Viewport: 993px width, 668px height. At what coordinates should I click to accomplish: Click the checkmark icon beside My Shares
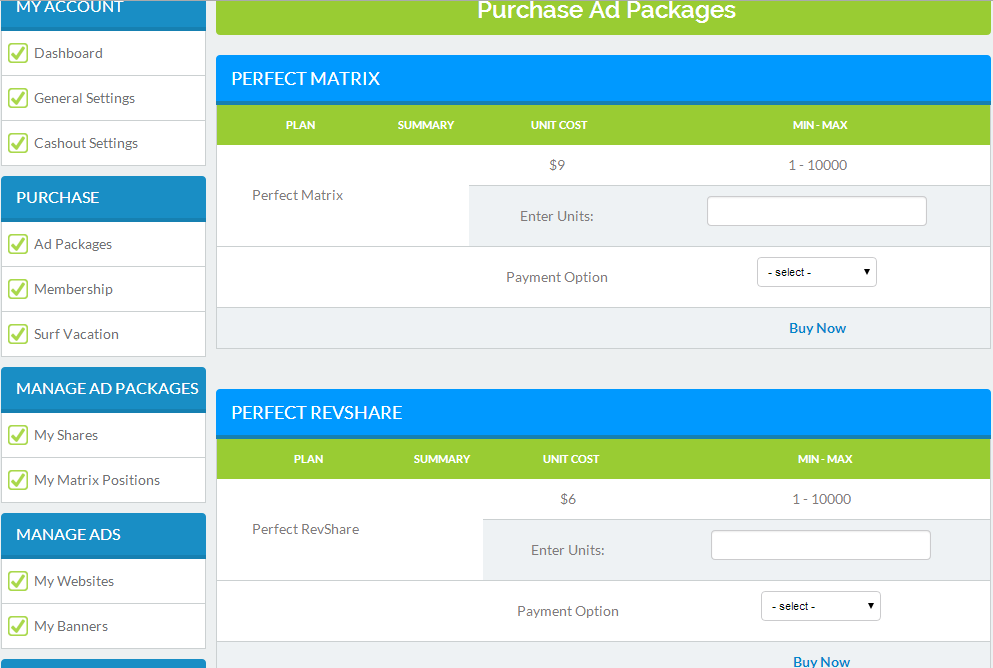18,435
